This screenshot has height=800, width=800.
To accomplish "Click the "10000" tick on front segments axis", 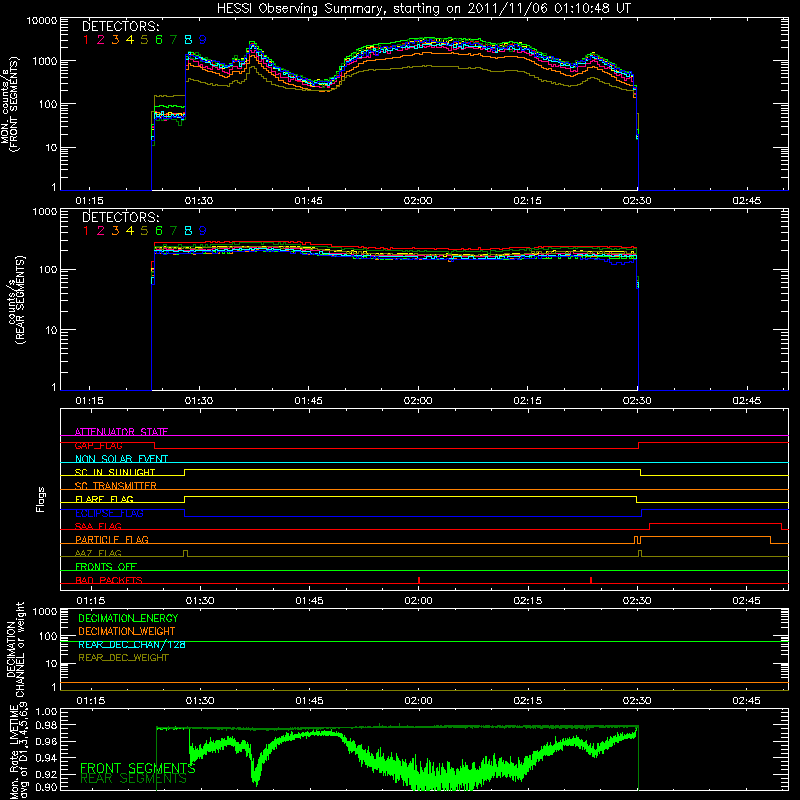I will click(42, 21).
